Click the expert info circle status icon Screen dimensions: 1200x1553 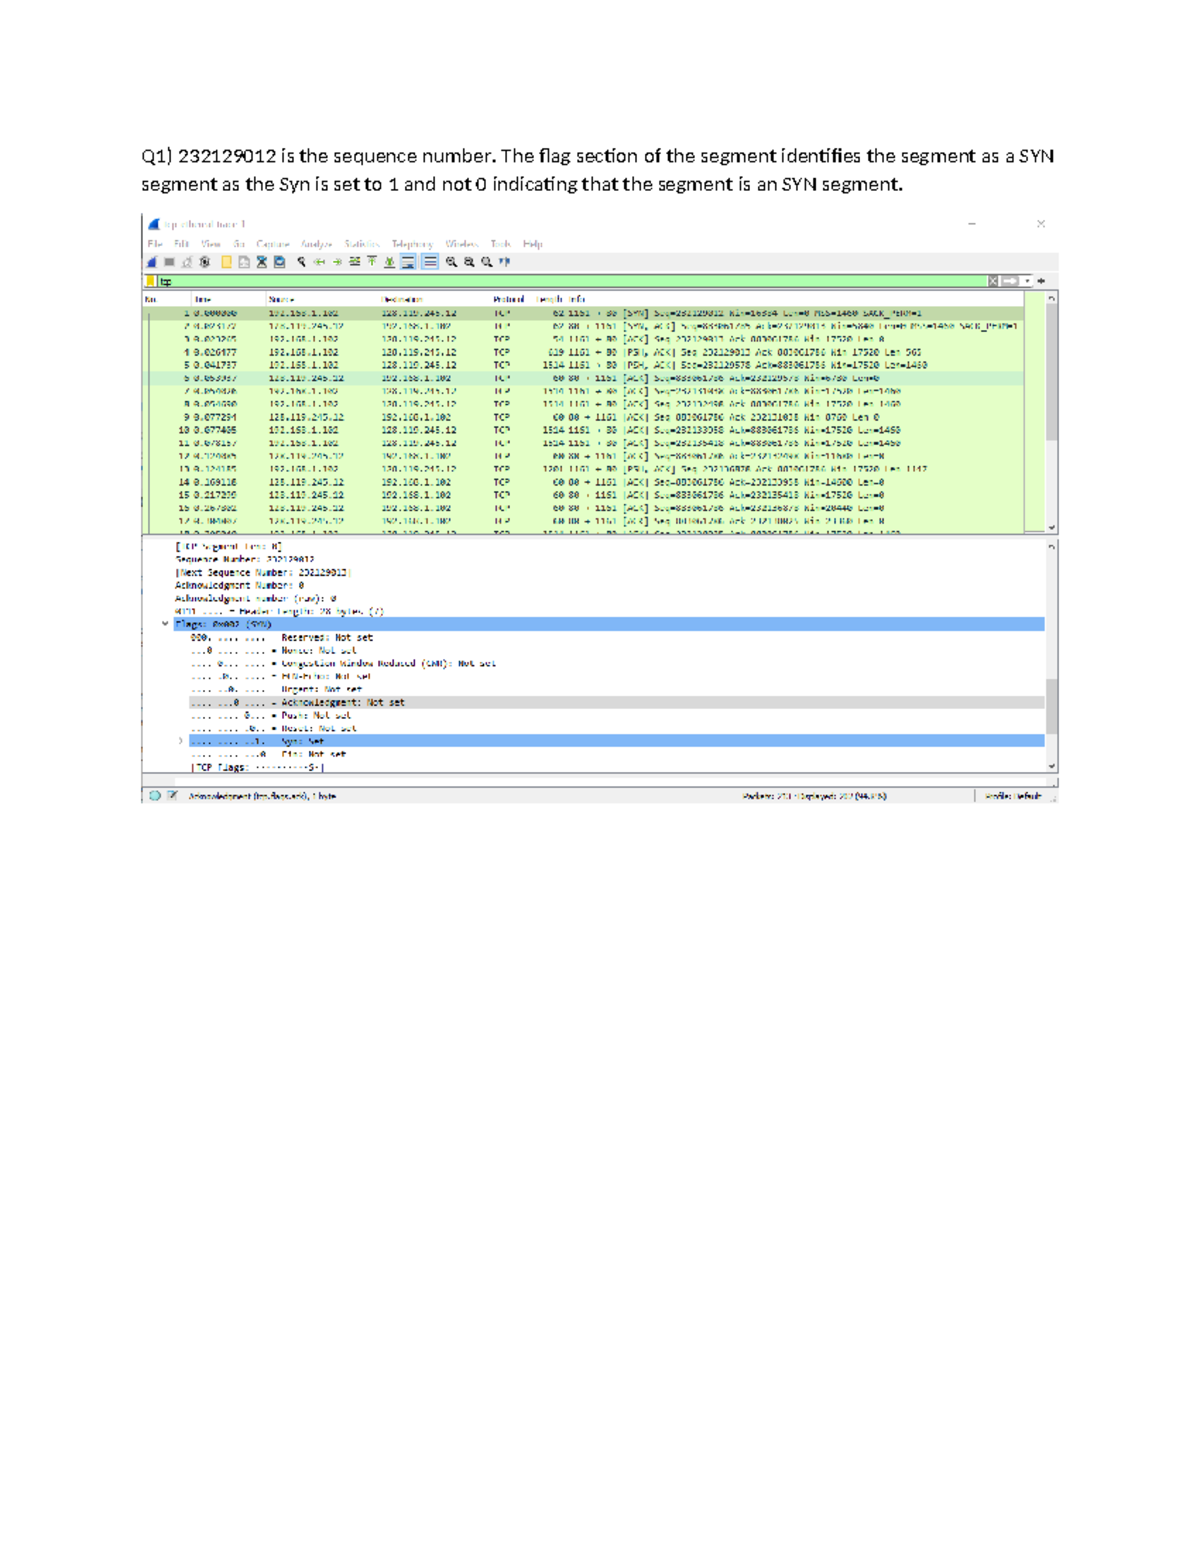pos(155,796)
